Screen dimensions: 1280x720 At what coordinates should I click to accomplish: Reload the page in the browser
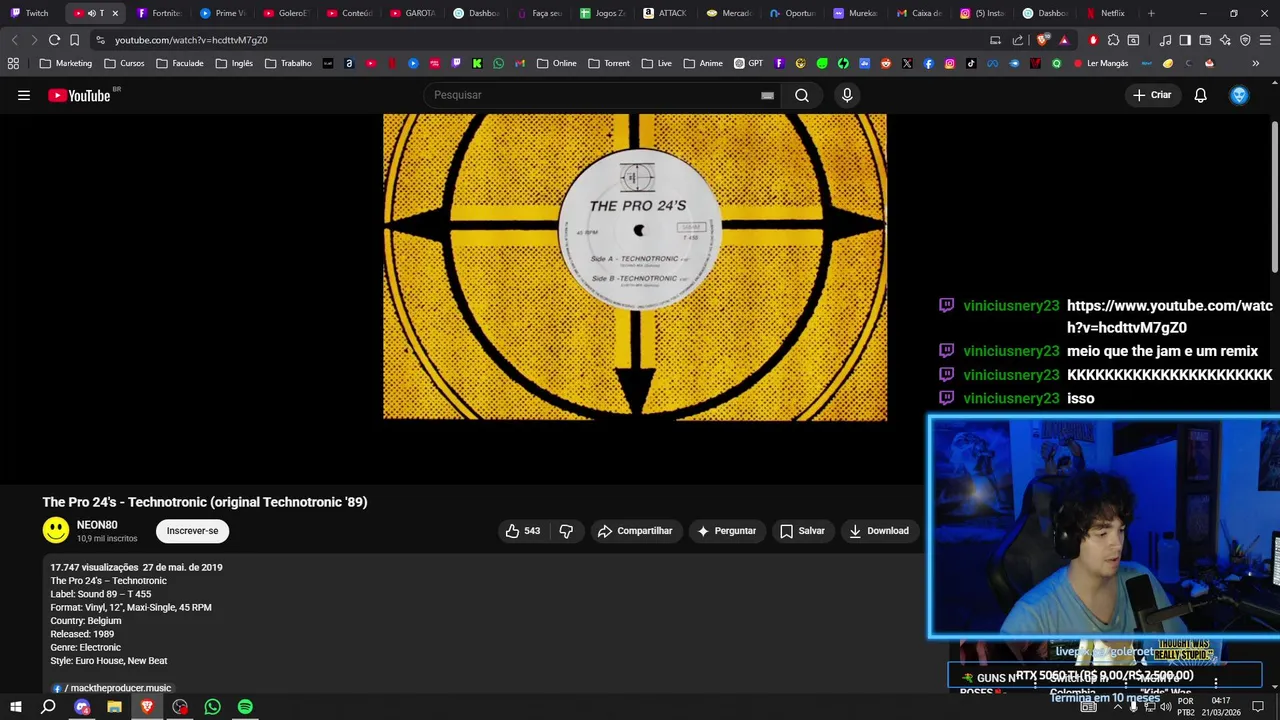54,40
